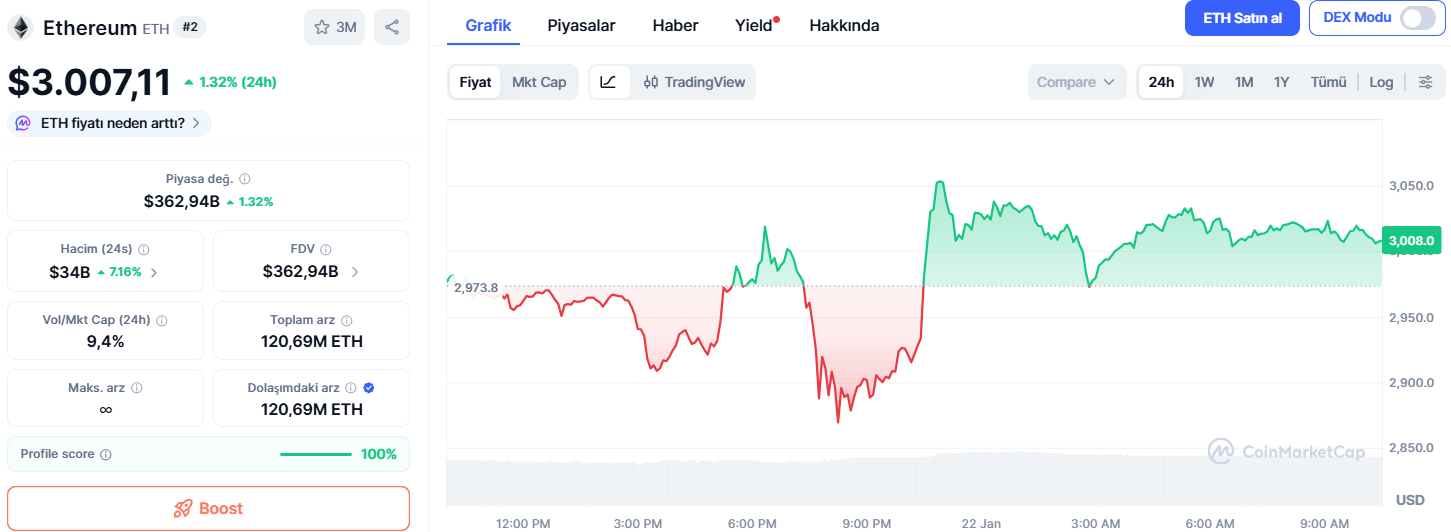Click the $362,94B market cap value
Image resolution: width=1451 pixels, height=532 pixels.
(x=181, y=201)
